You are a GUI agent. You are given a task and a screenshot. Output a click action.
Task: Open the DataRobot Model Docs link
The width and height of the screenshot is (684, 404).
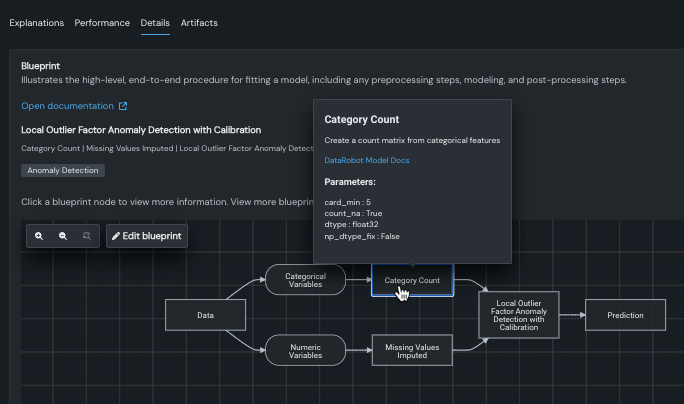click(367, 160)
